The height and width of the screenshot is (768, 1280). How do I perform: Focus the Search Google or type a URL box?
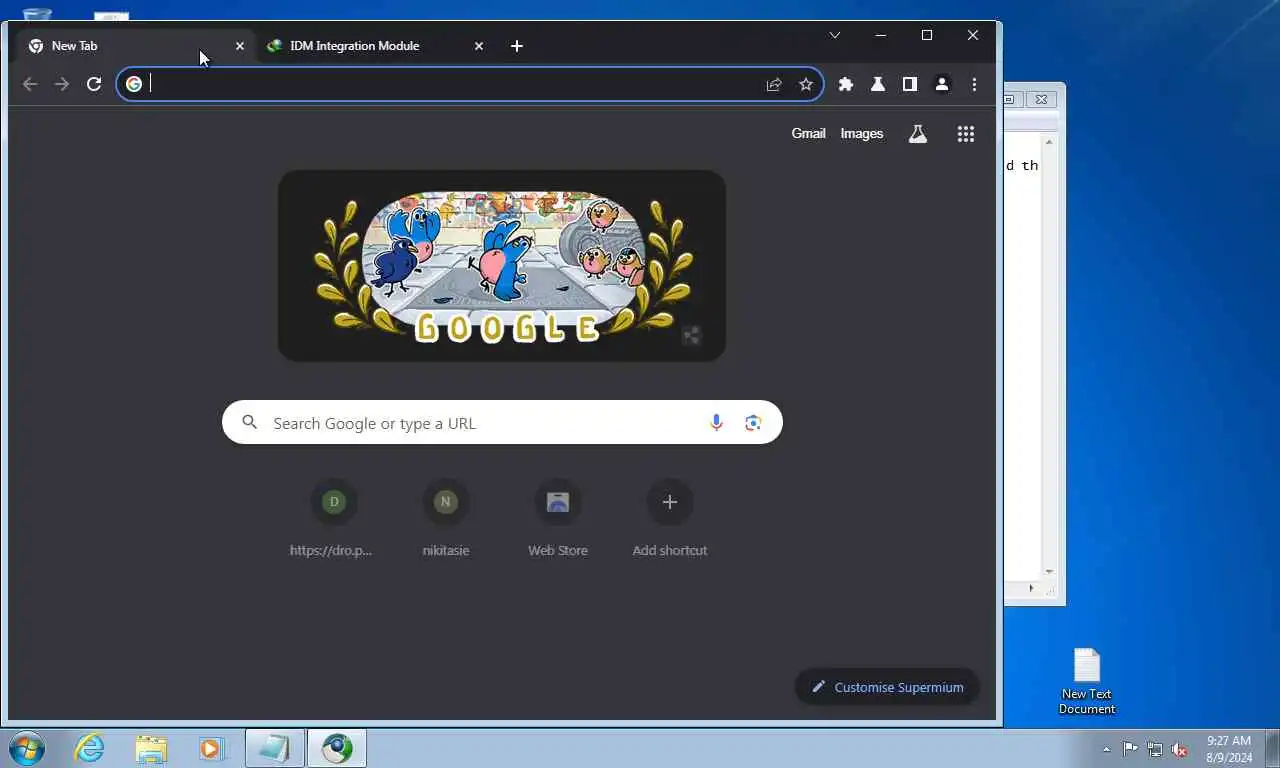[x=502, y=423]
